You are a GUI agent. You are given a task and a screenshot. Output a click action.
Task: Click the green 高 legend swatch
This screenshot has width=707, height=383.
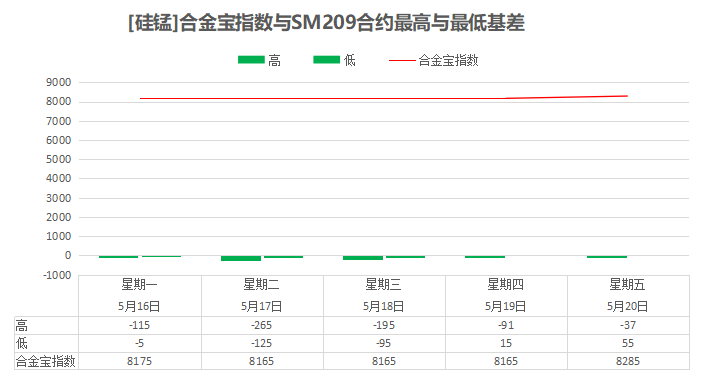[251, 60]
